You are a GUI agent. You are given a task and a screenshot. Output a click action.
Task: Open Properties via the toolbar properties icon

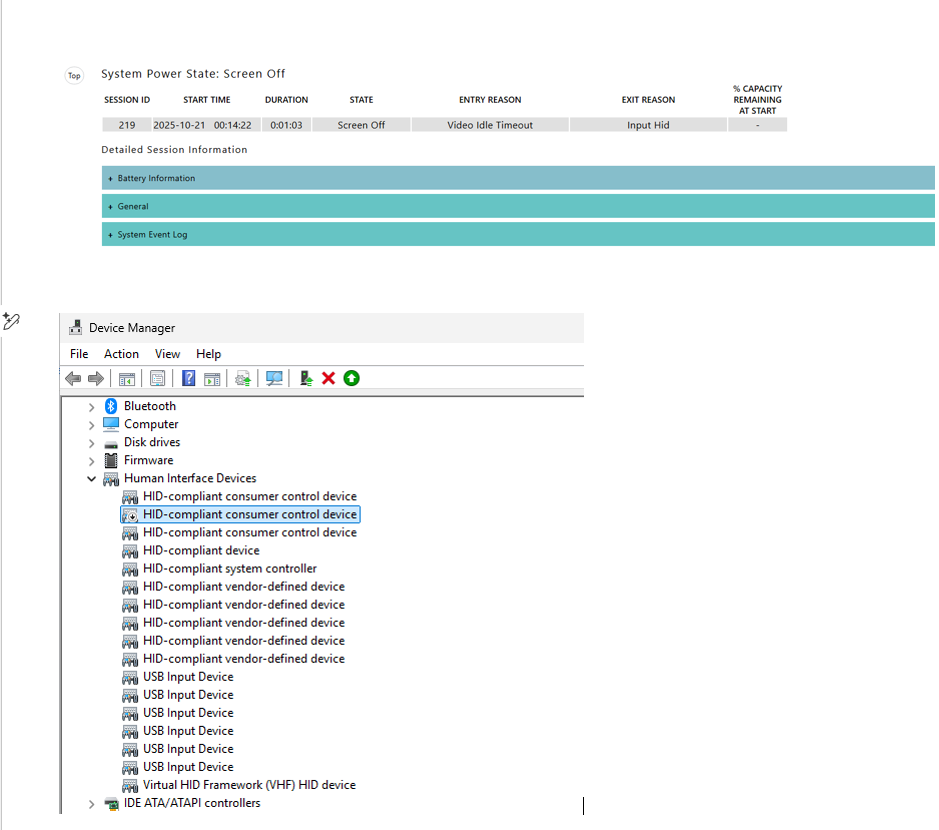[x=157, y=378]
